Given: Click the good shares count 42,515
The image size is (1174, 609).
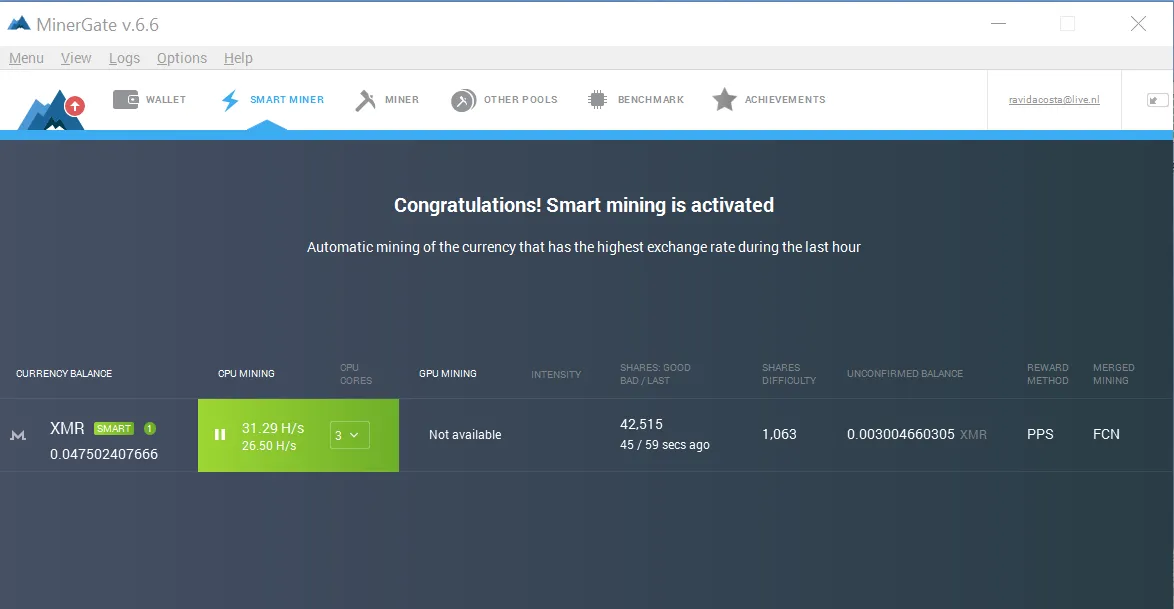Looking at the screenshot, I should [641, 424].
